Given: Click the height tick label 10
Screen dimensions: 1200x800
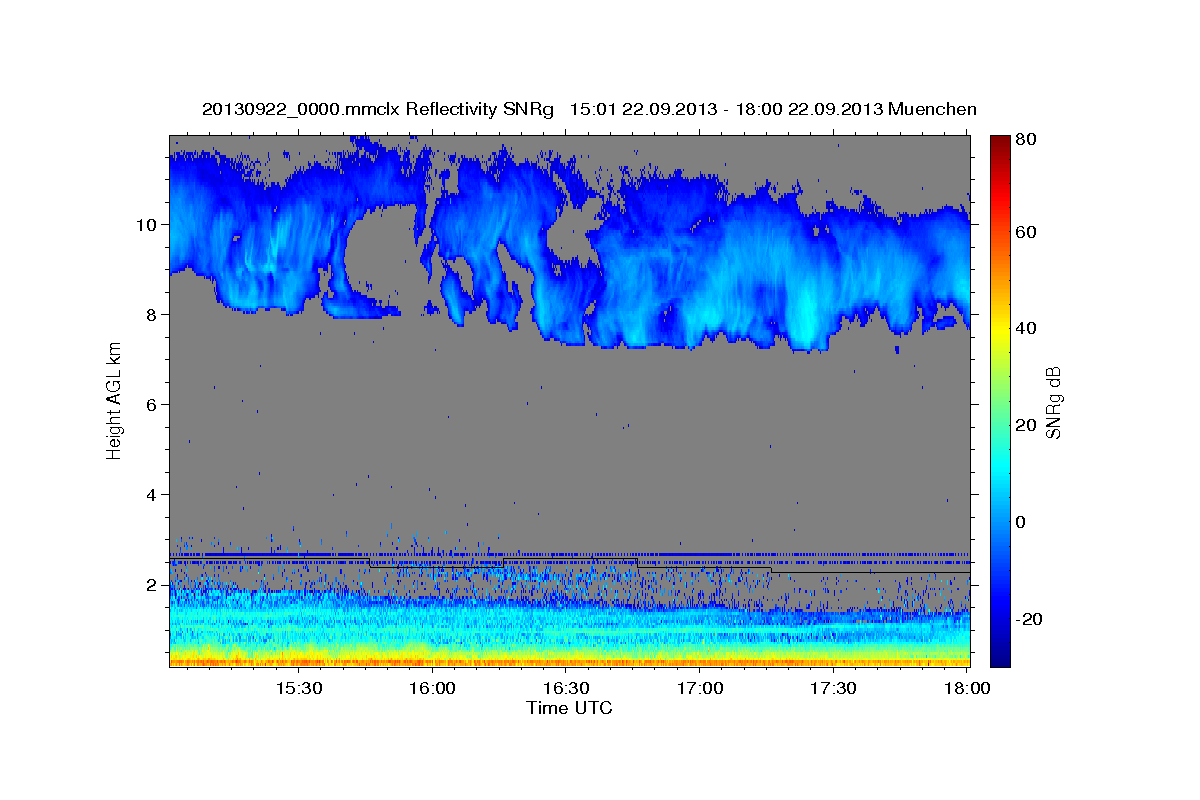Looking at the screenshot, I should (x=147, y=224).
